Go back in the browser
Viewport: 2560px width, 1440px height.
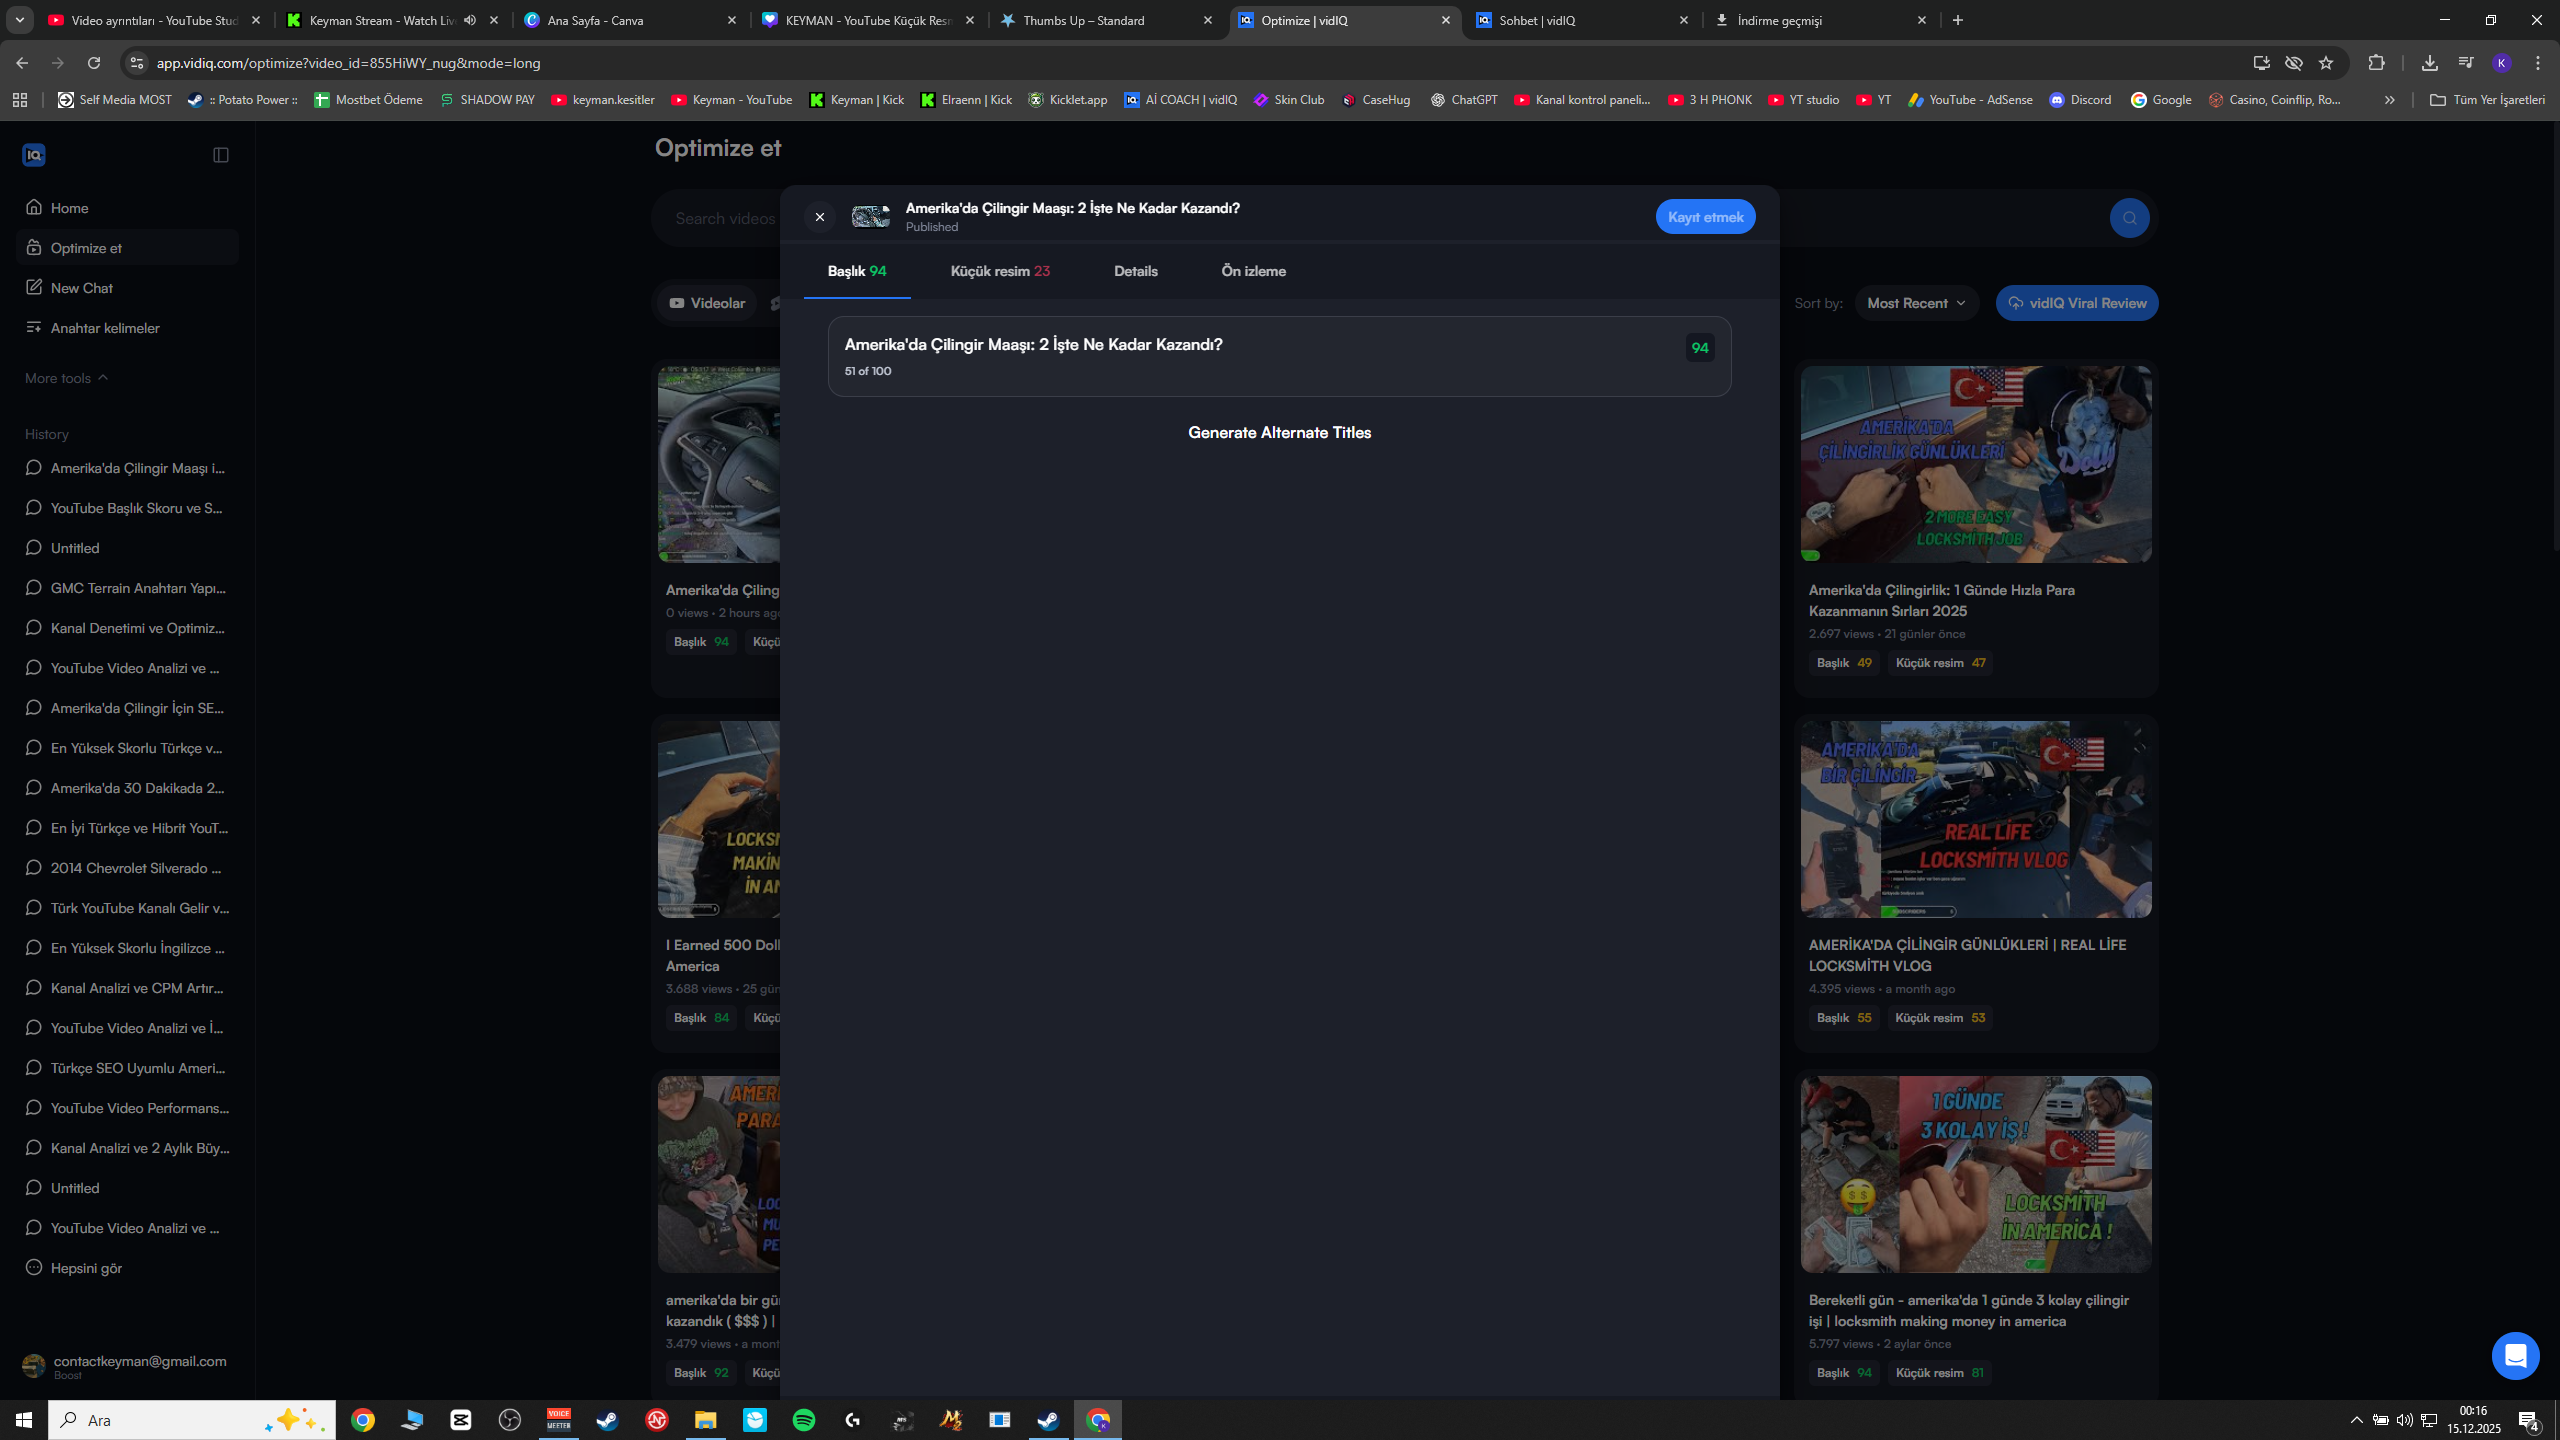(22, 63)
